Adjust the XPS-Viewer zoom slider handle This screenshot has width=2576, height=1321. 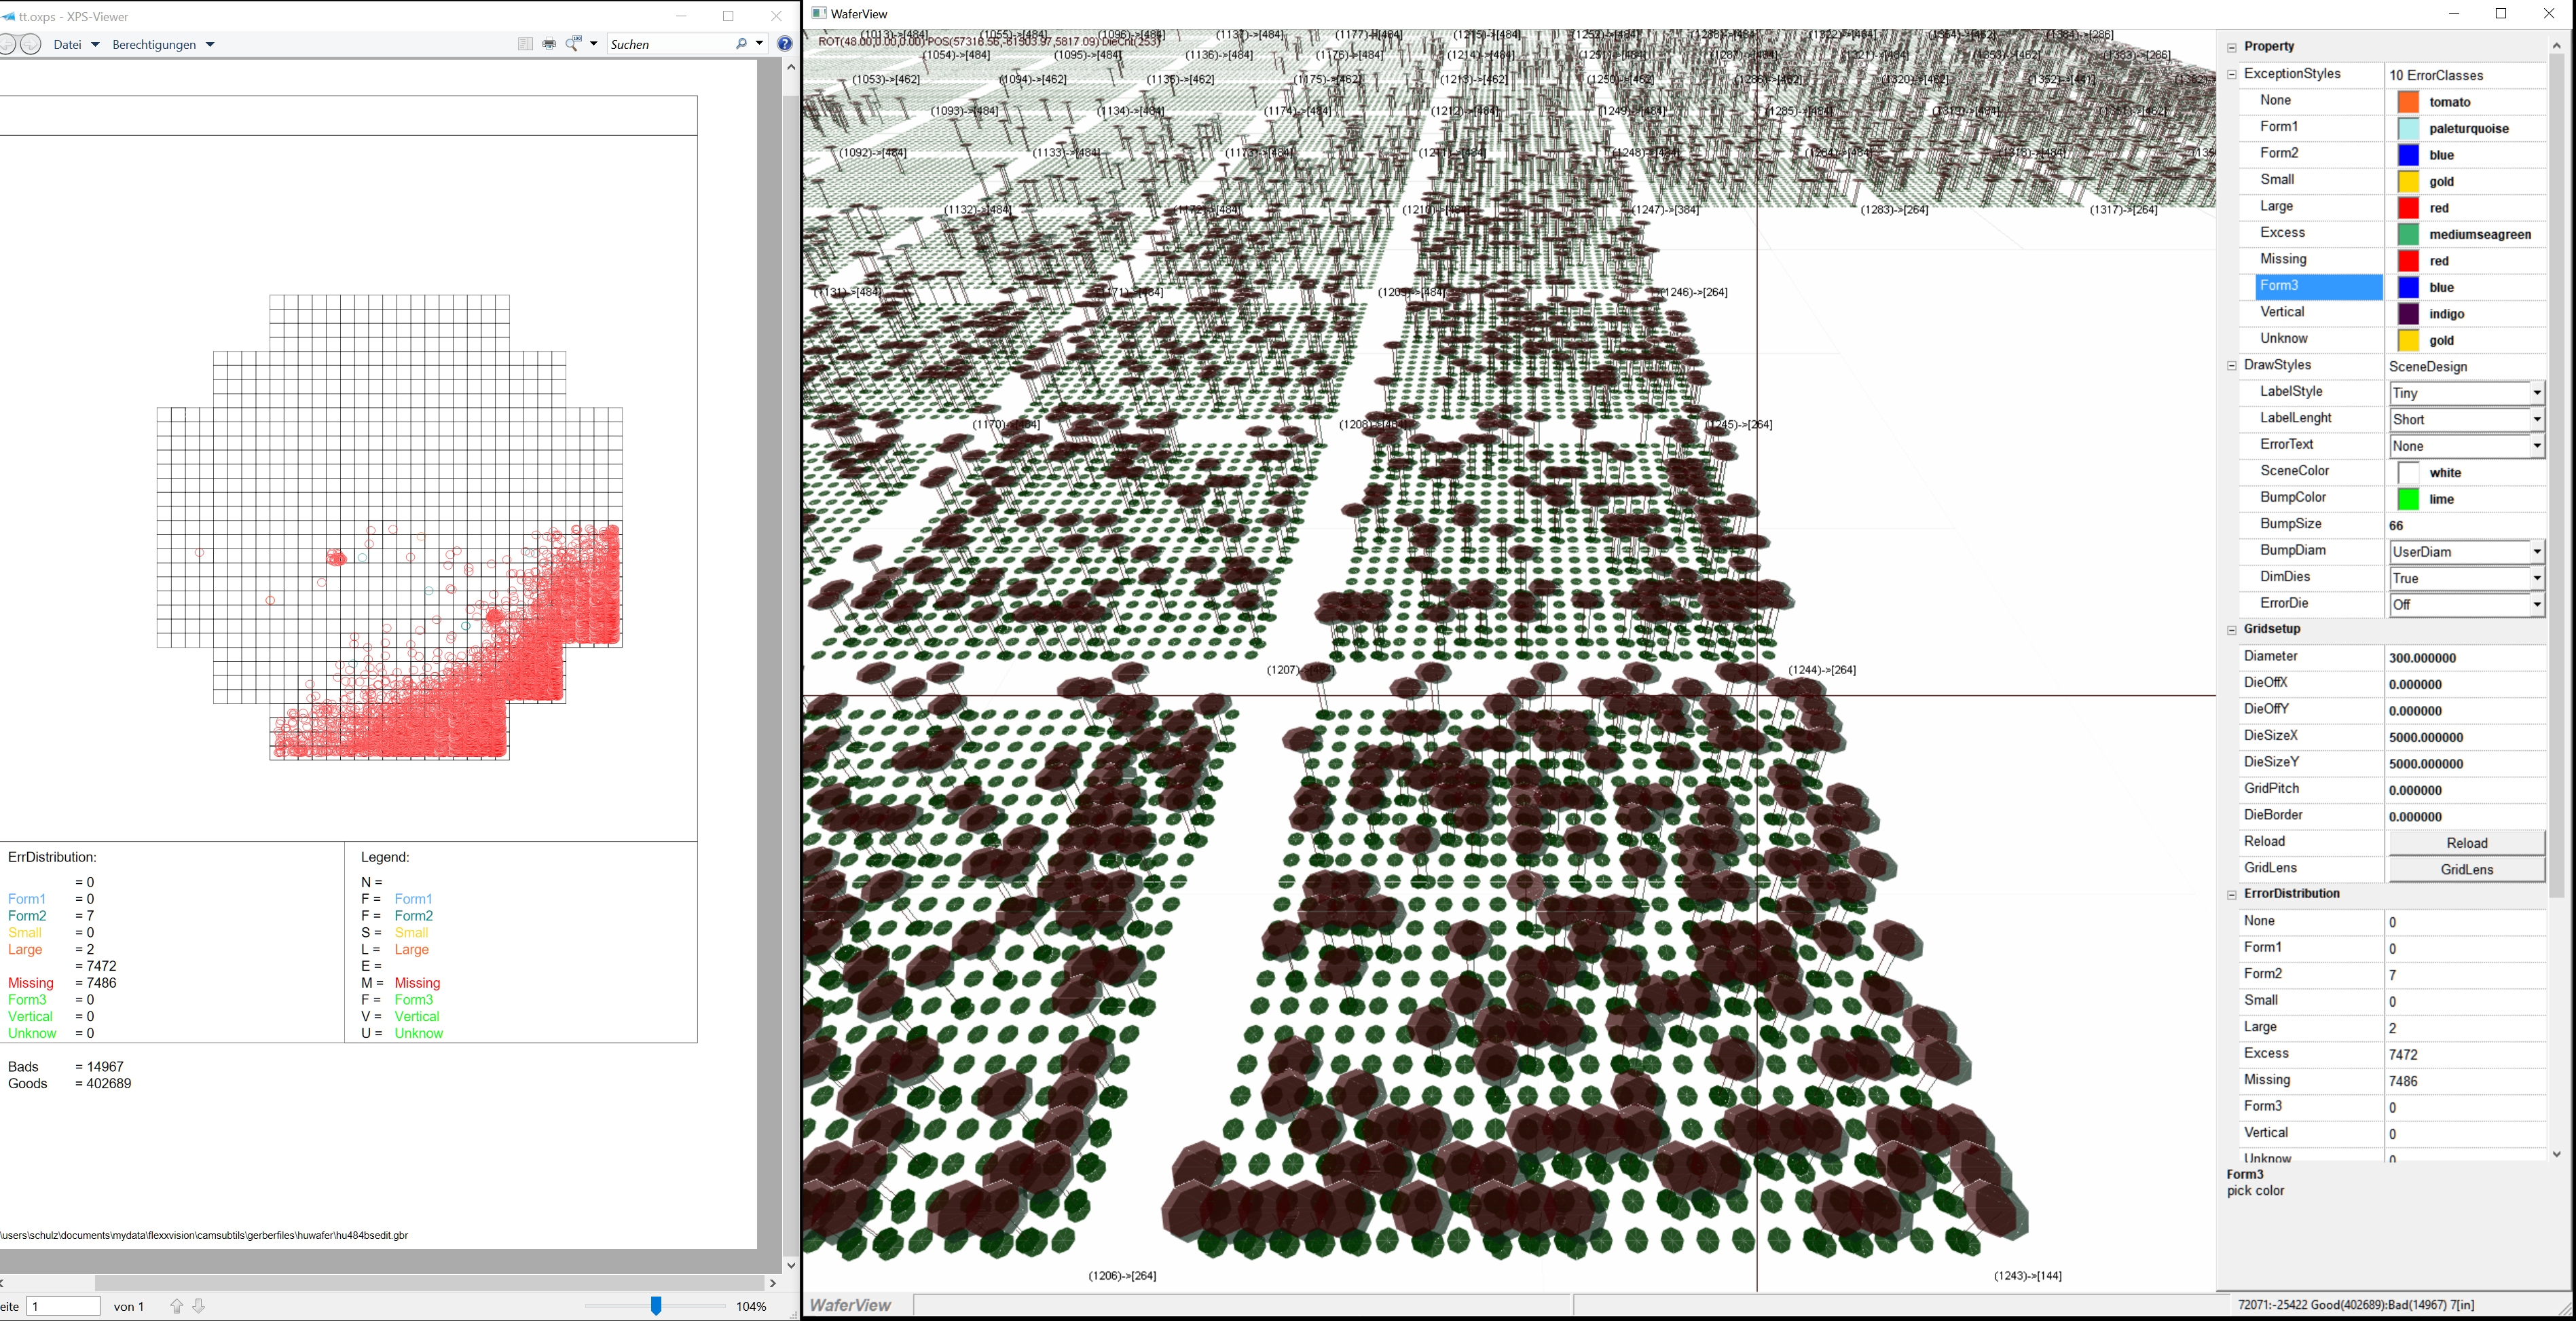[x=656, y=1306]
